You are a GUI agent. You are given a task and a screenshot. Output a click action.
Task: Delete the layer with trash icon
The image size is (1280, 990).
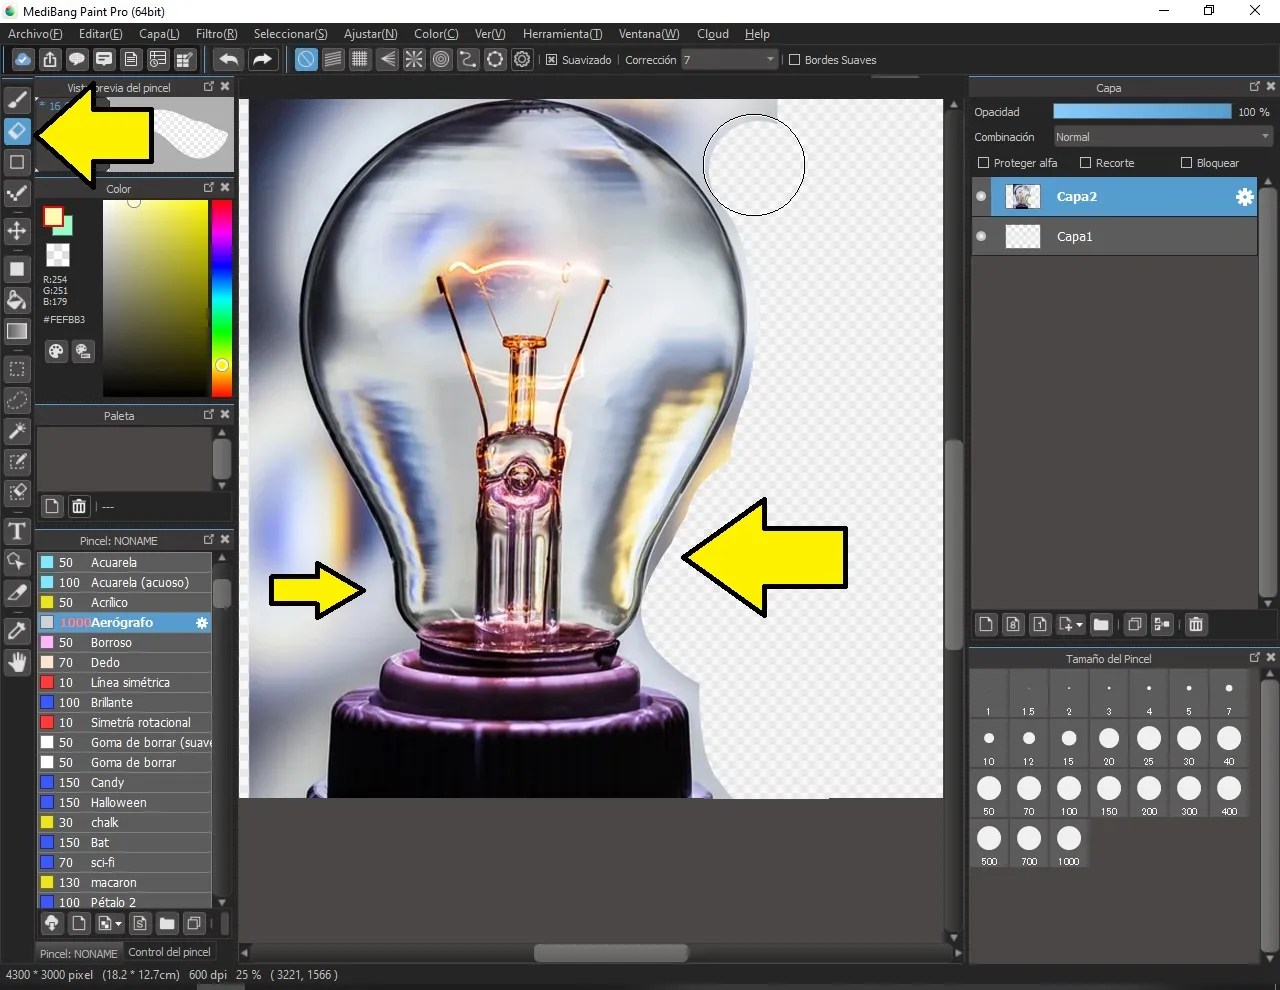pos(1195,624)
